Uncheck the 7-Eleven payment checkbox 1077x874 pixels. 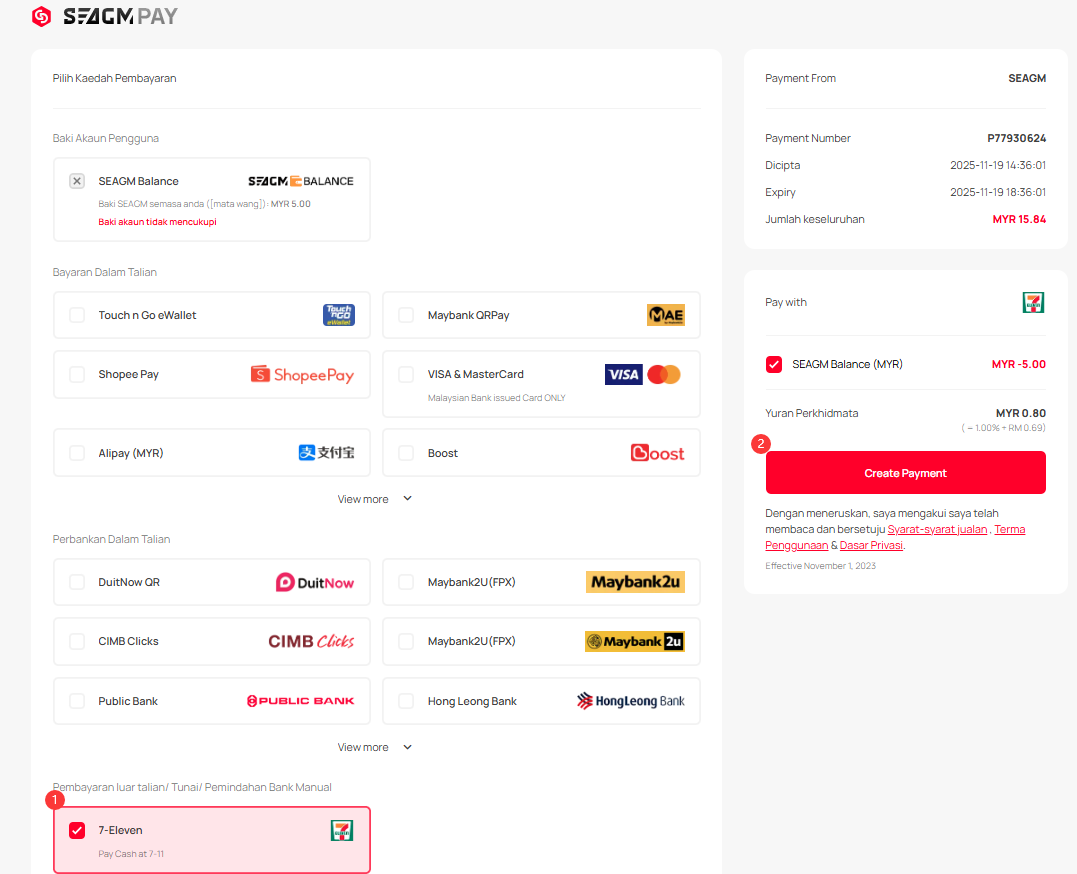[x=77, y=830]
